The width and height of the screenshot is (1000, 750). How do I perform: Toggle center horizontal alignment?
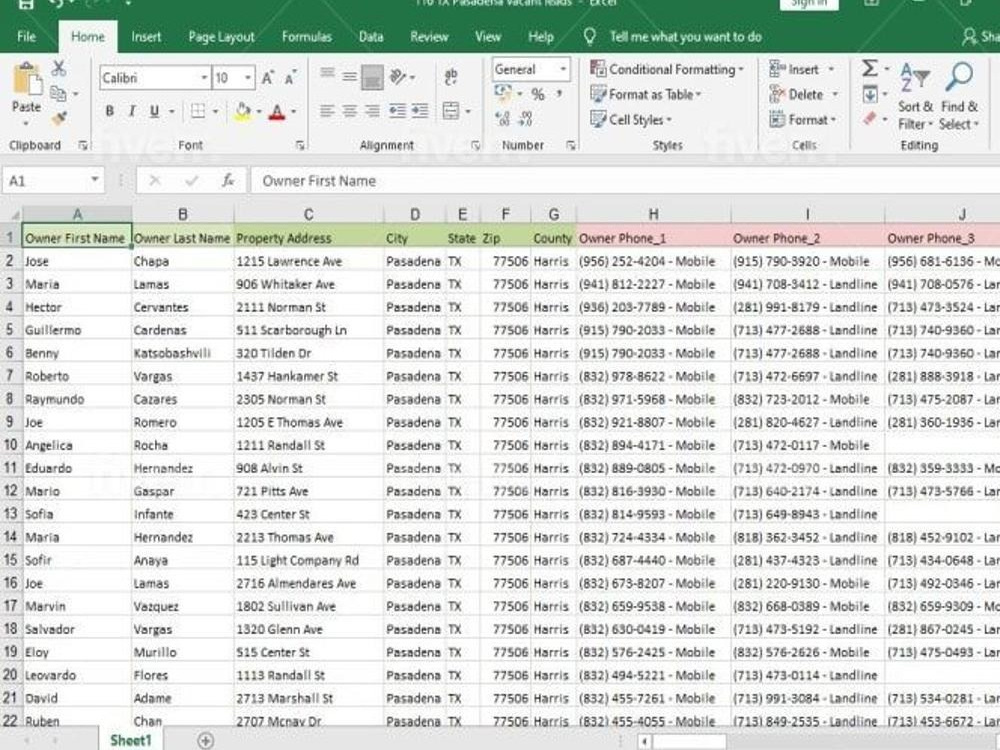coord(349,111)
